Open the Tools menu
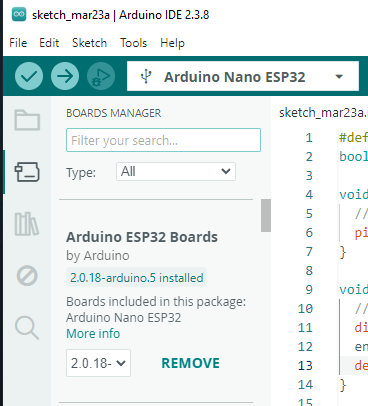Screen dimensions: 368x406 coord(133,43)
